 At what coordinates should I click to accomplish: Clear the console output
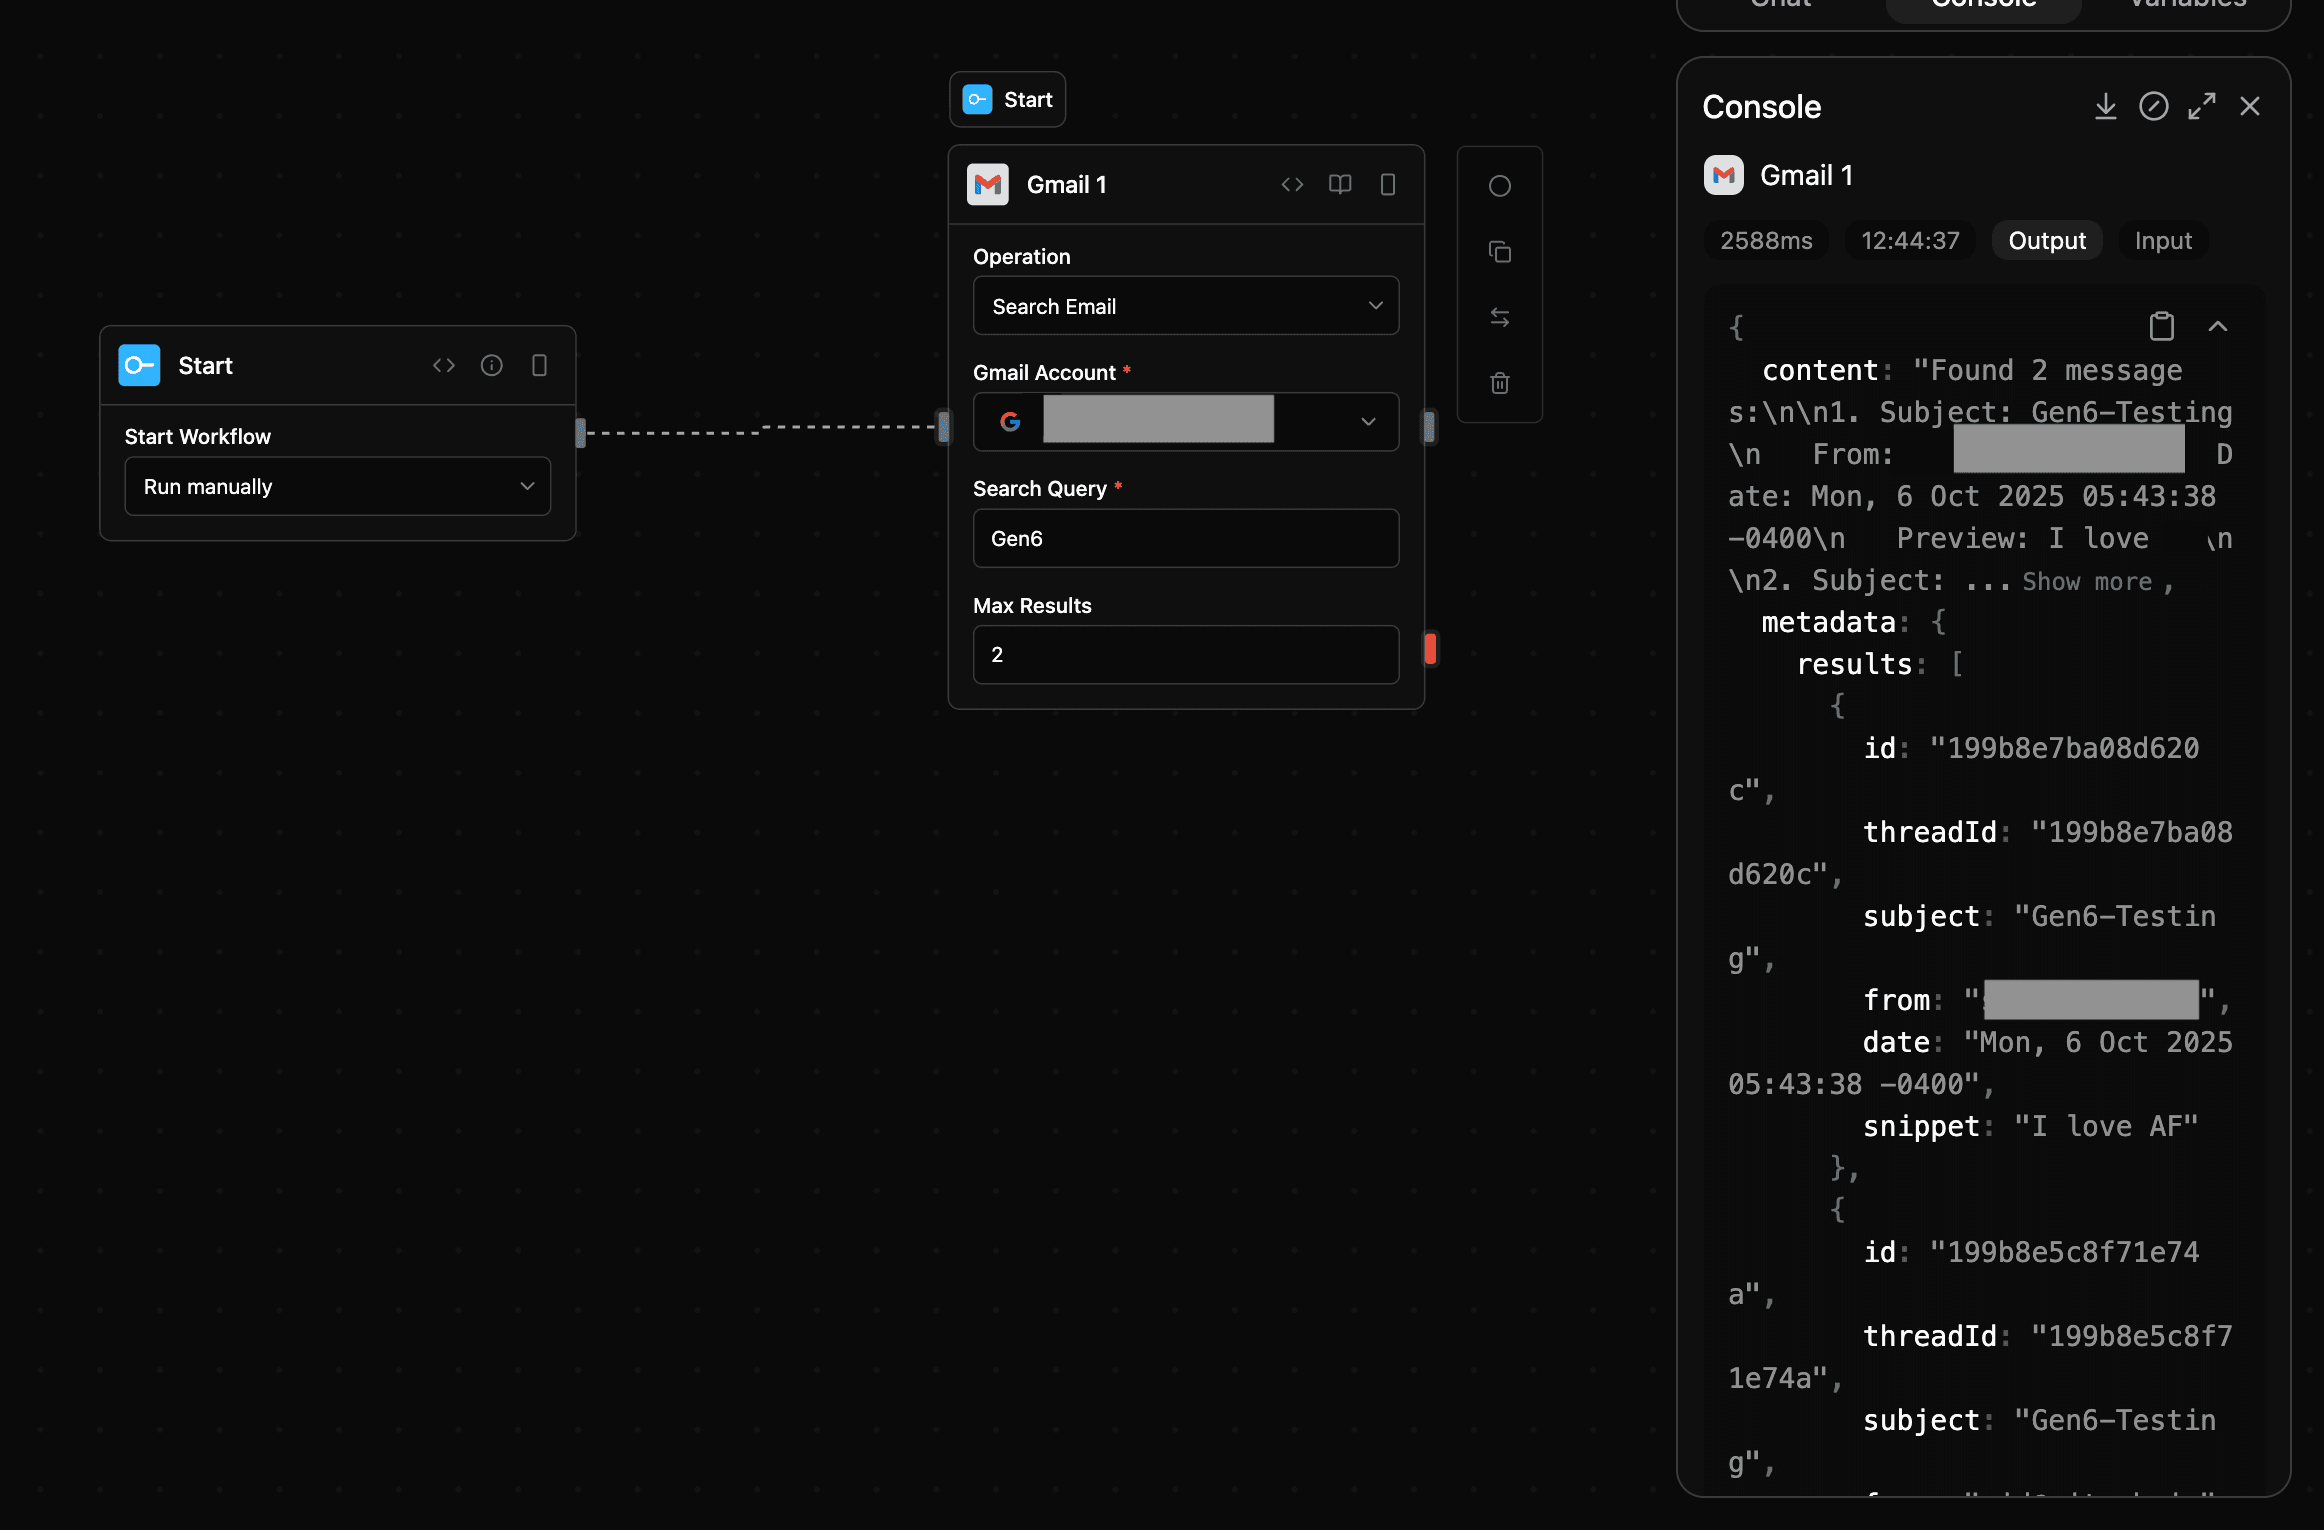pos(2153,107)
